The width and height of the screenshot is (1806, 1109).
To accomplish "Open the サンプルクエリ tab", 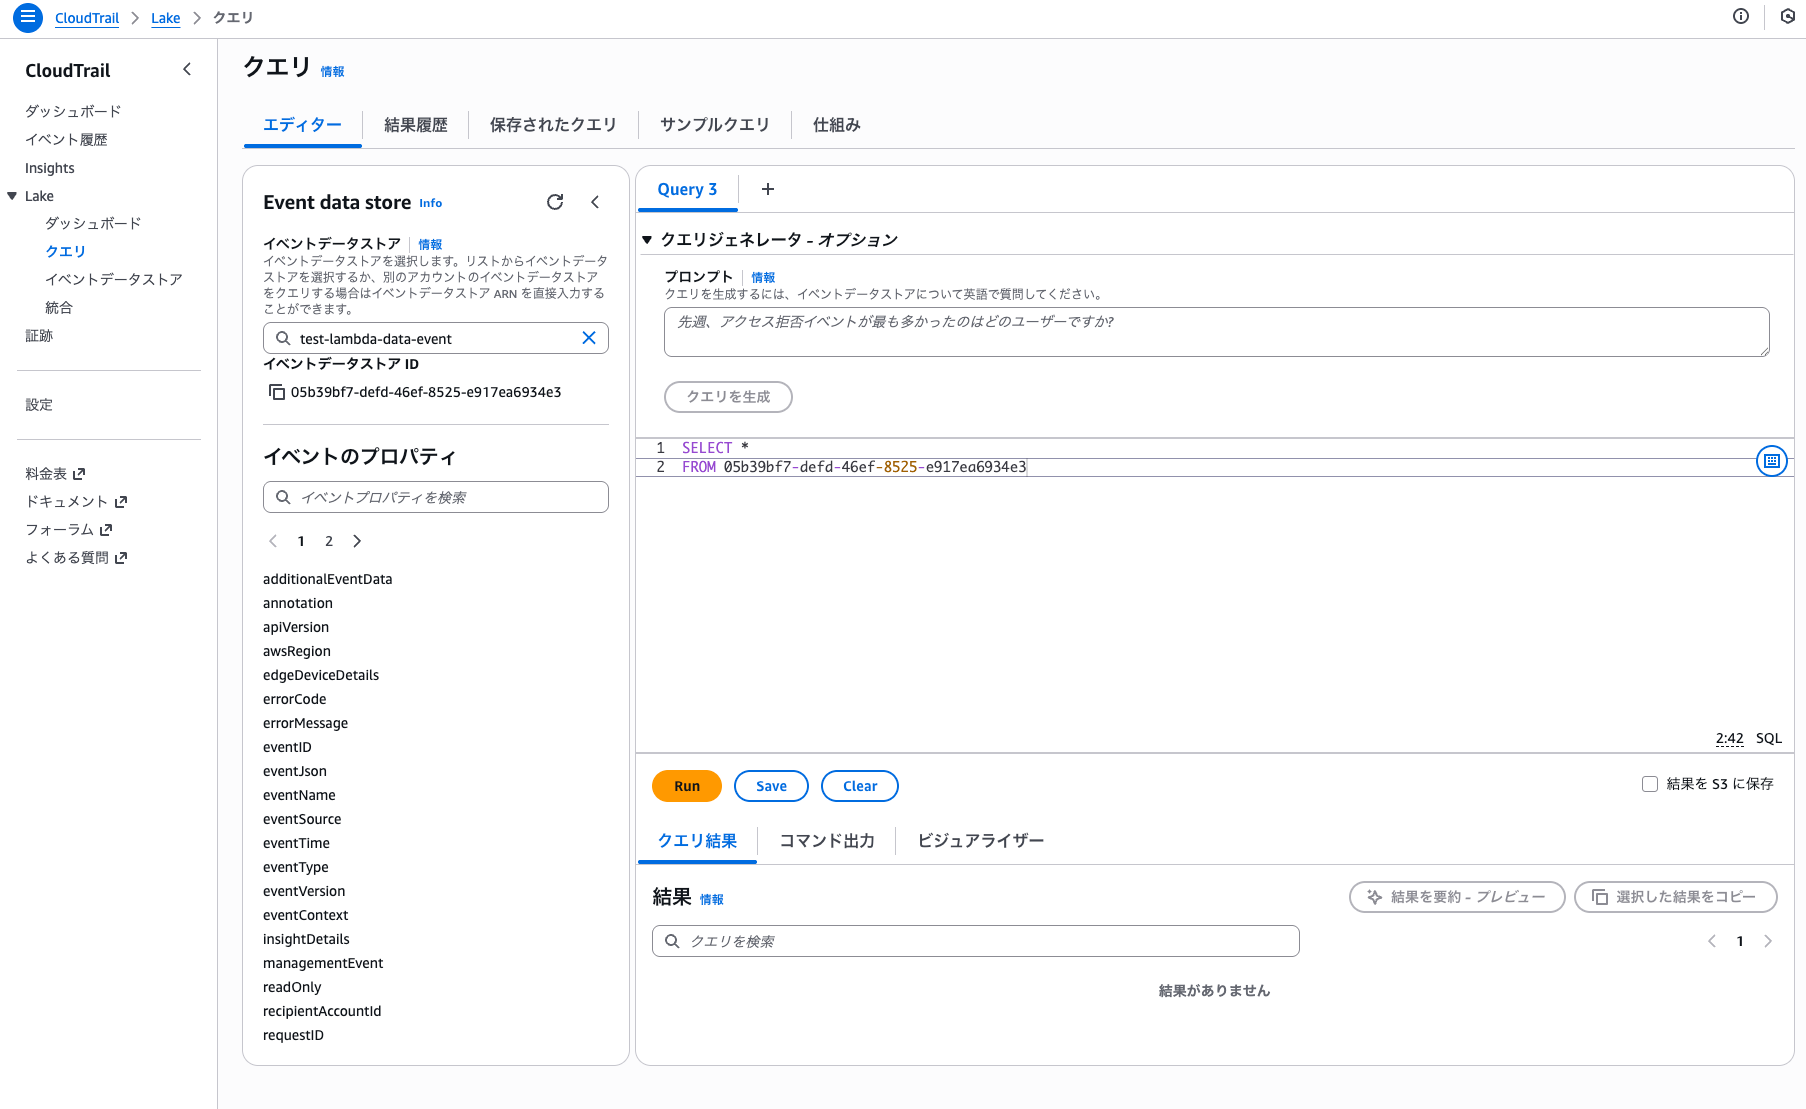I will pos(714,125).
